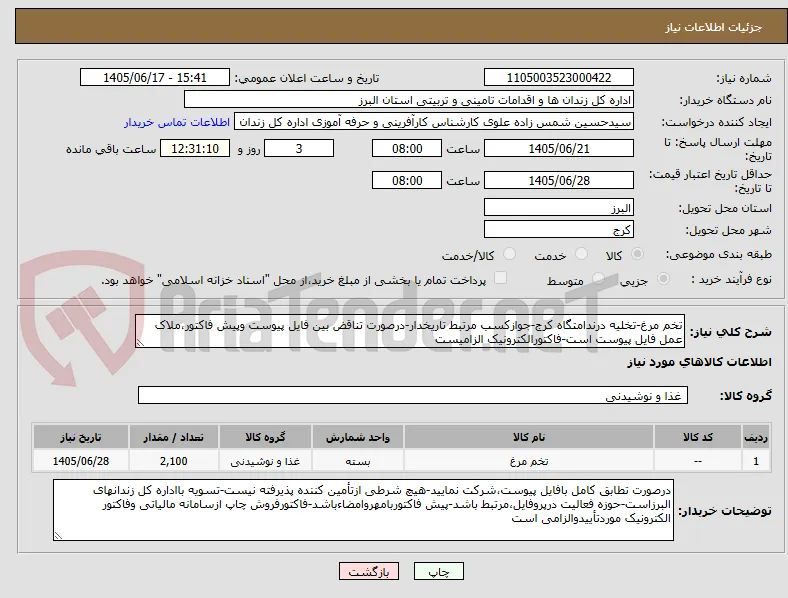Viewport: 788px width, 598px height.
Task: Click the row number cell 1
Action: (x=756, y=461)
